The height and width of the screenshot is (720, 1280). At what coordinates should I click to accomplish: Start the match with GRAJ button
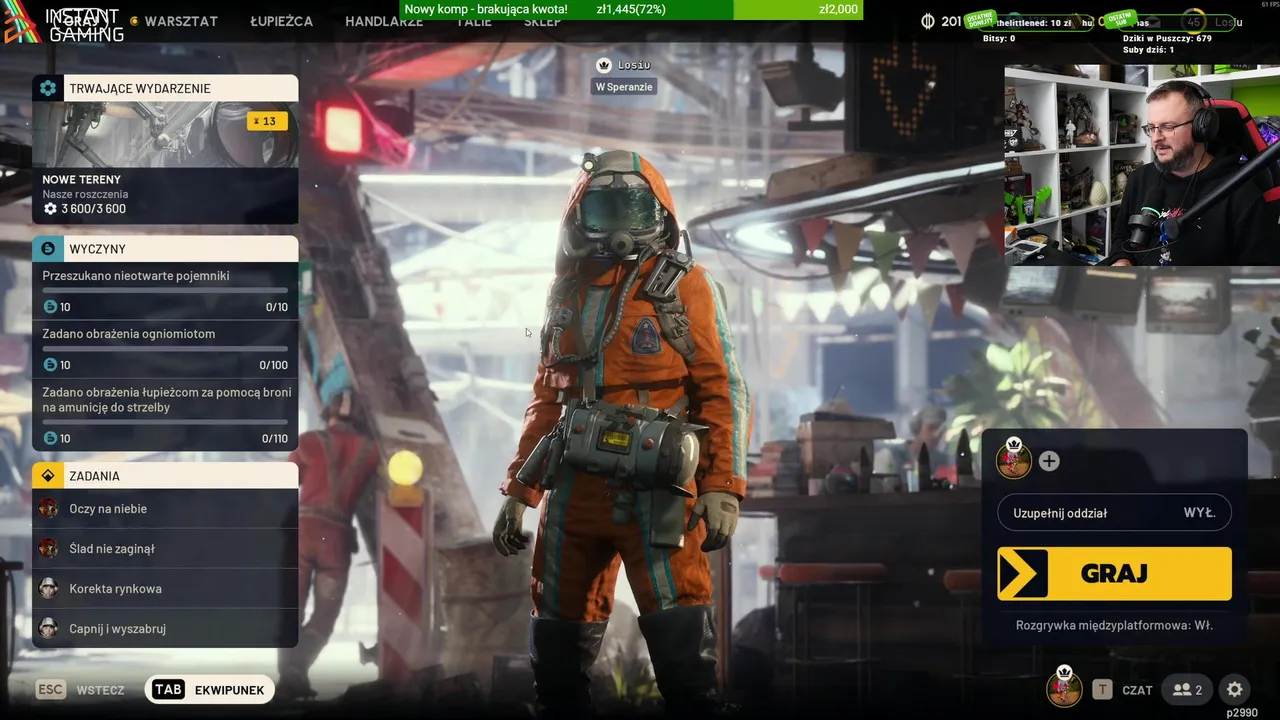pyautogui.click(x=1114, y=574)
